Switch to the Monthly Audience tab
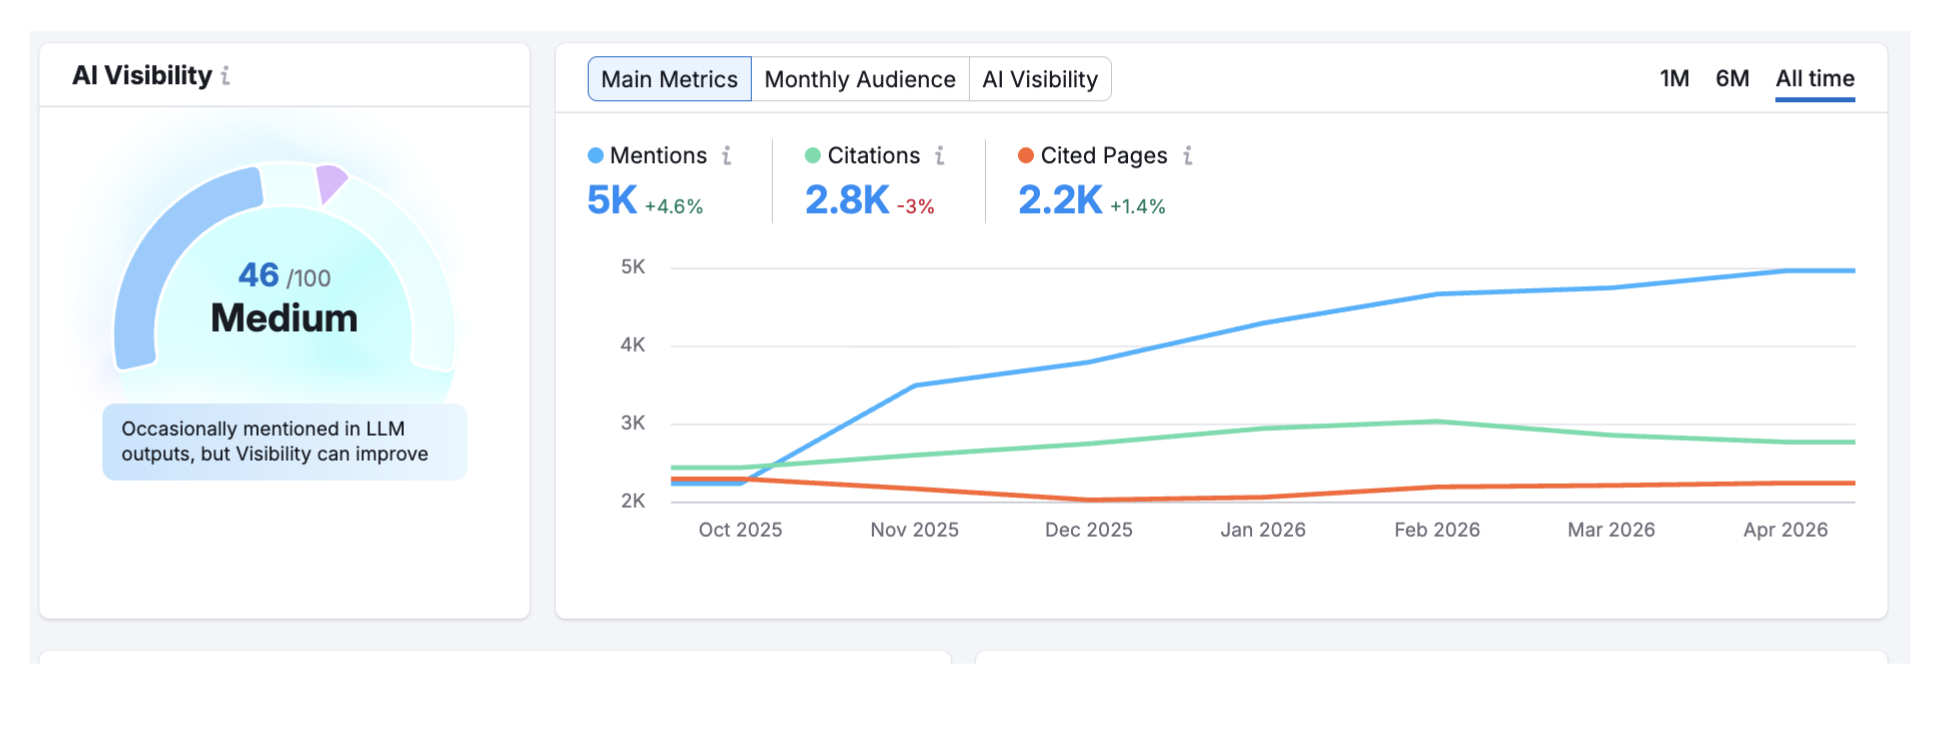 tap(860, 79)
